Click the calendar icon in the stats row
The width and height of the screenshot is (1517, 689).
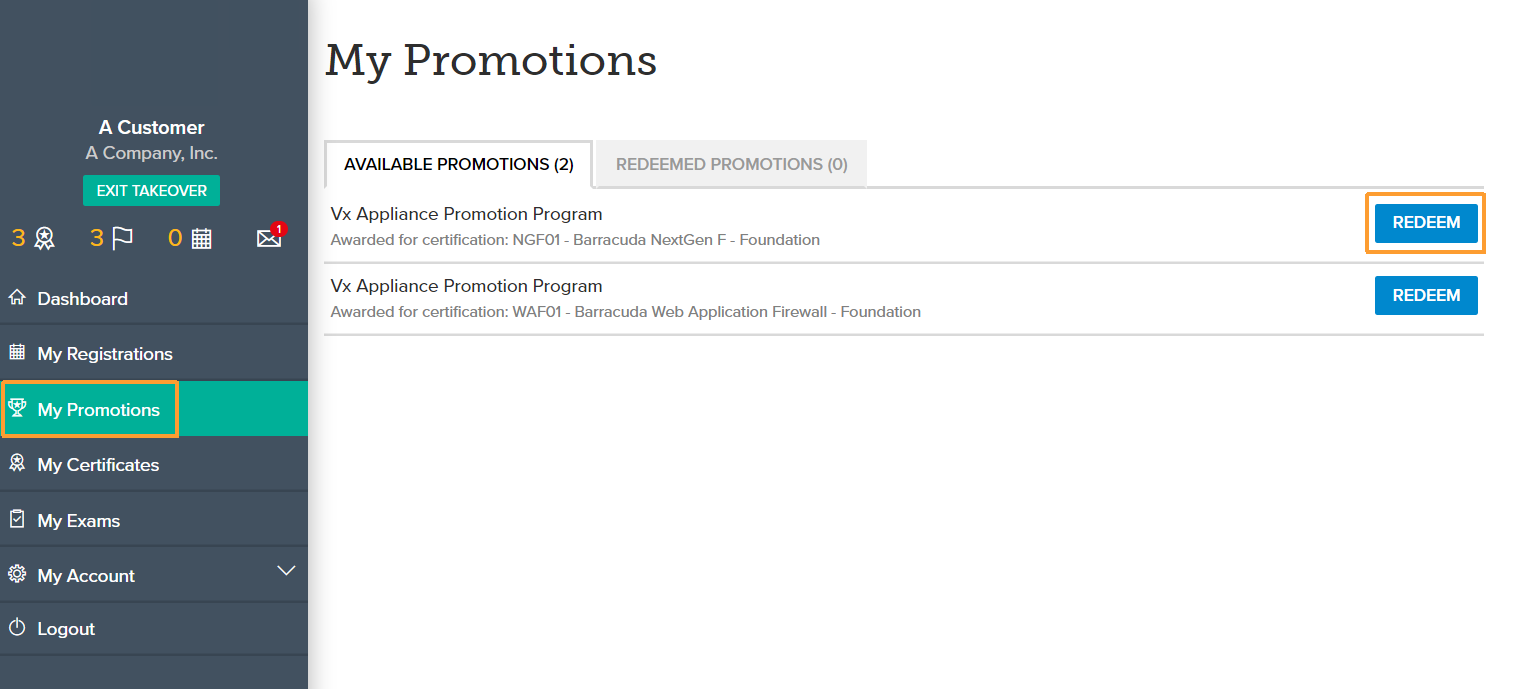coord(202,238)
